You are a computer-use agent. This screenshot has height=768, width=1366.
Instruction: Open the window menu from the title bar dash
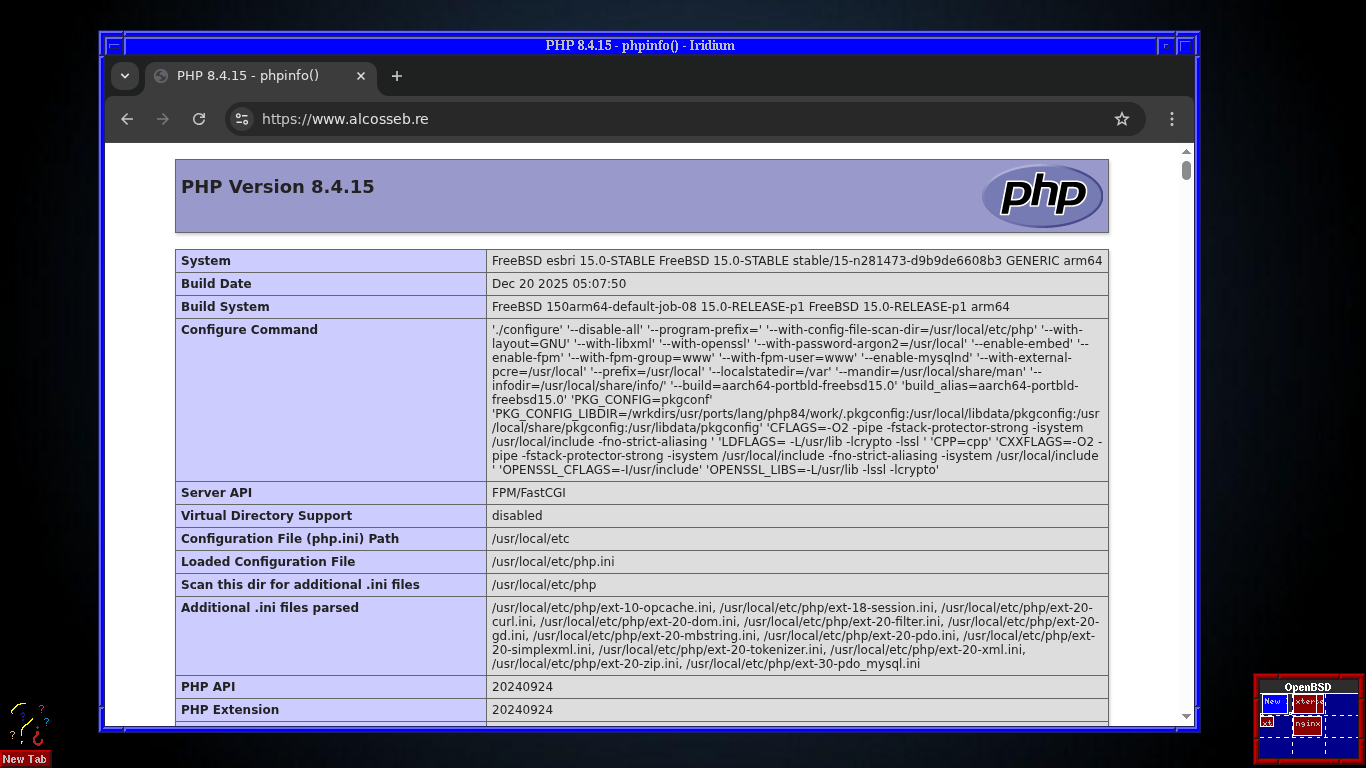[x=114, y=45]
